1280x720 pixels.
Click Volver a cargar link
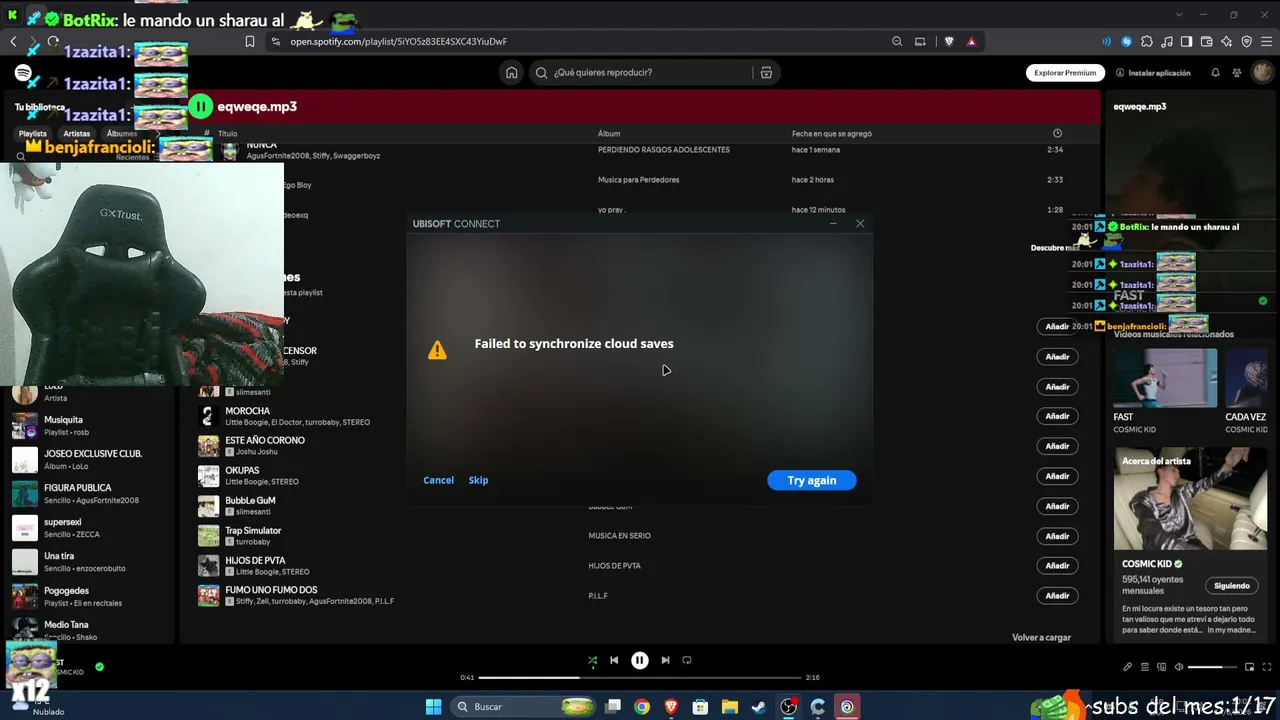[x=1041, y=637]
